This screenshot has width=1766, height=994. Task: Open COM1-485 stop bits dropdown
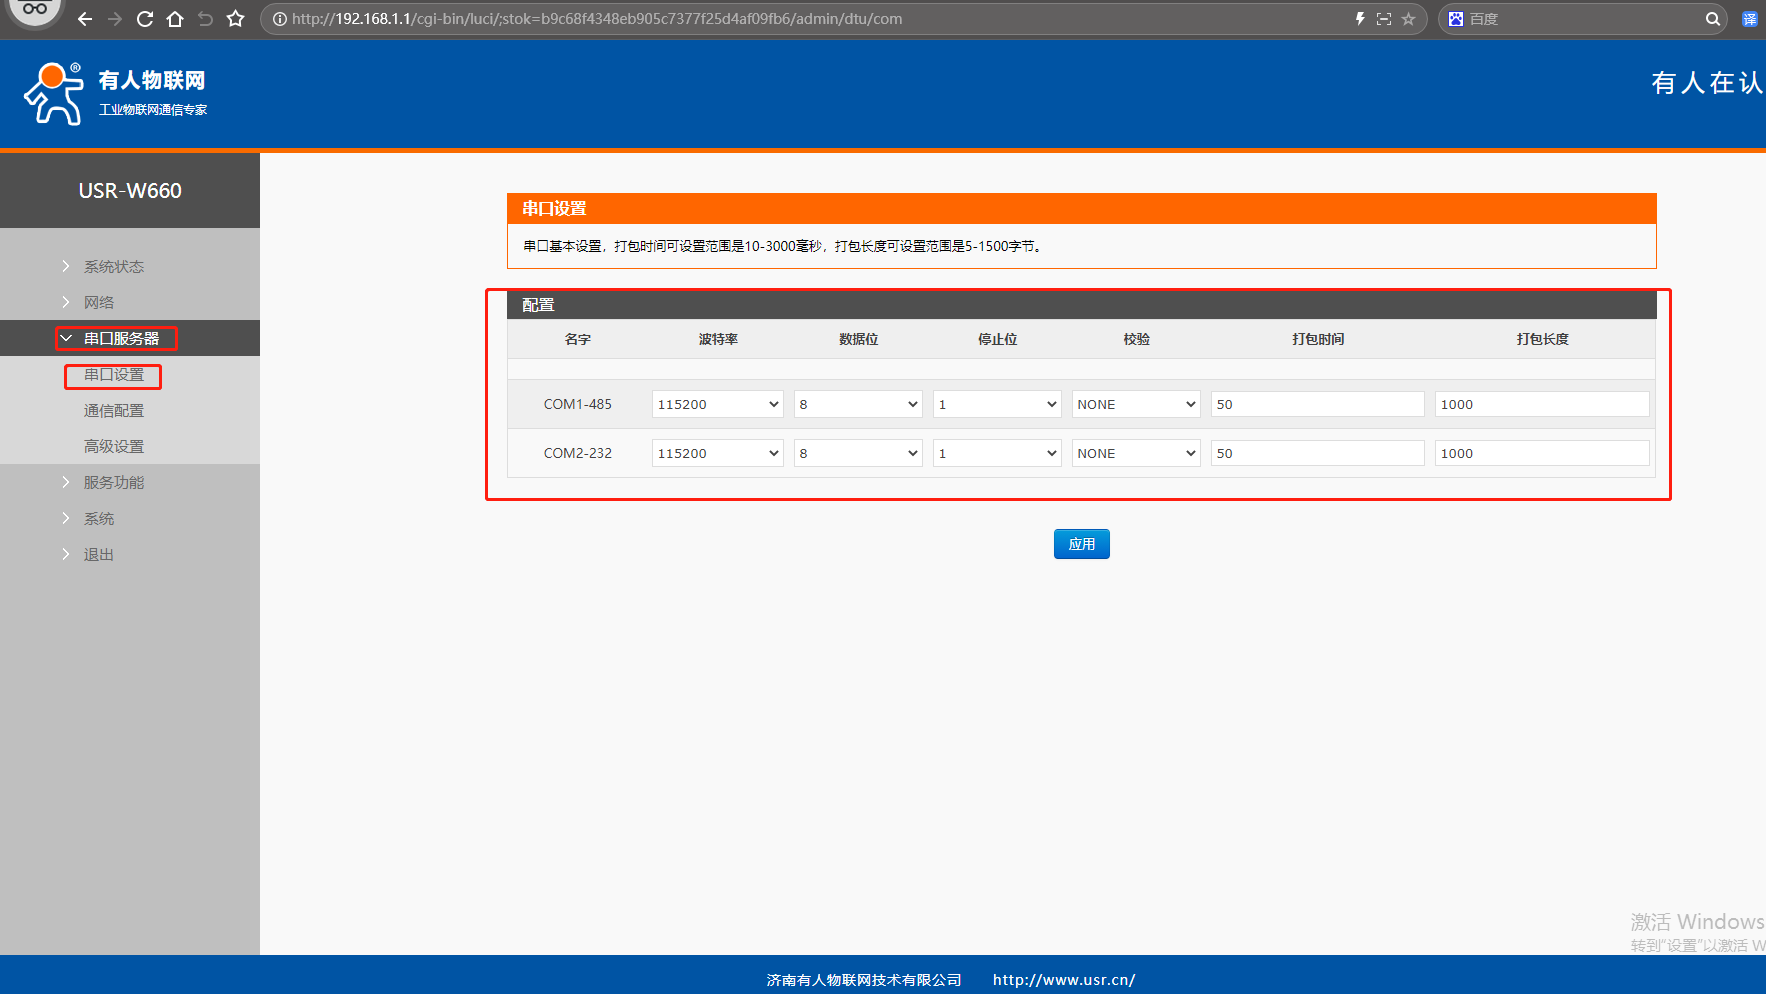tap(996, 404)
